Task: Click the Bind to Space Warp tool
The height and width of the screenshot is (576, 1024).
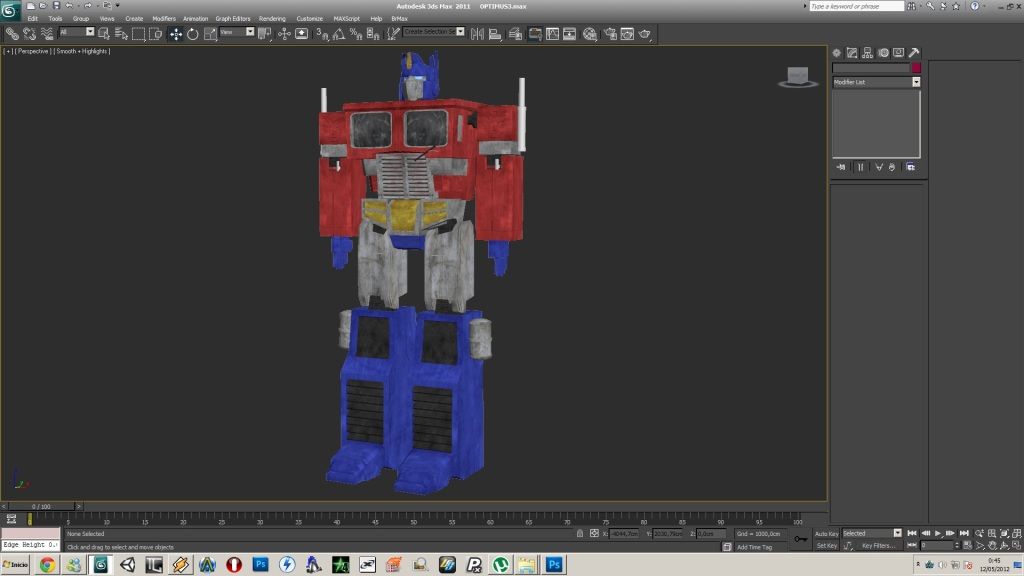Action: click(x=47, y=34)
